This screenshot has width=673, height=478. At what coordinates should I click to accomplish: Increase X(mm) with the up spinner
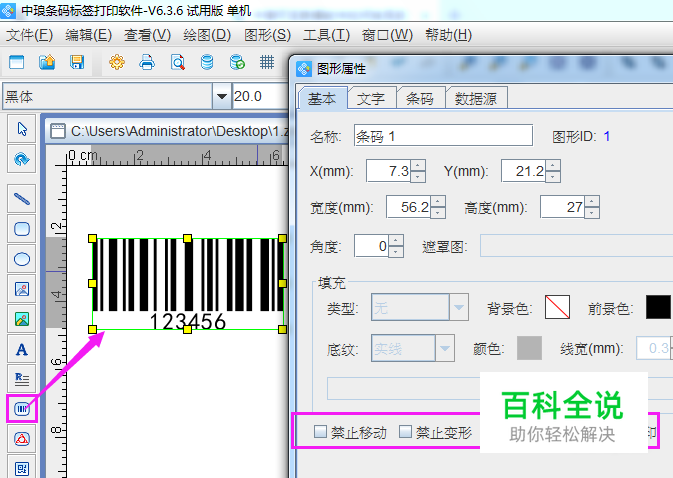click(418, 165)
